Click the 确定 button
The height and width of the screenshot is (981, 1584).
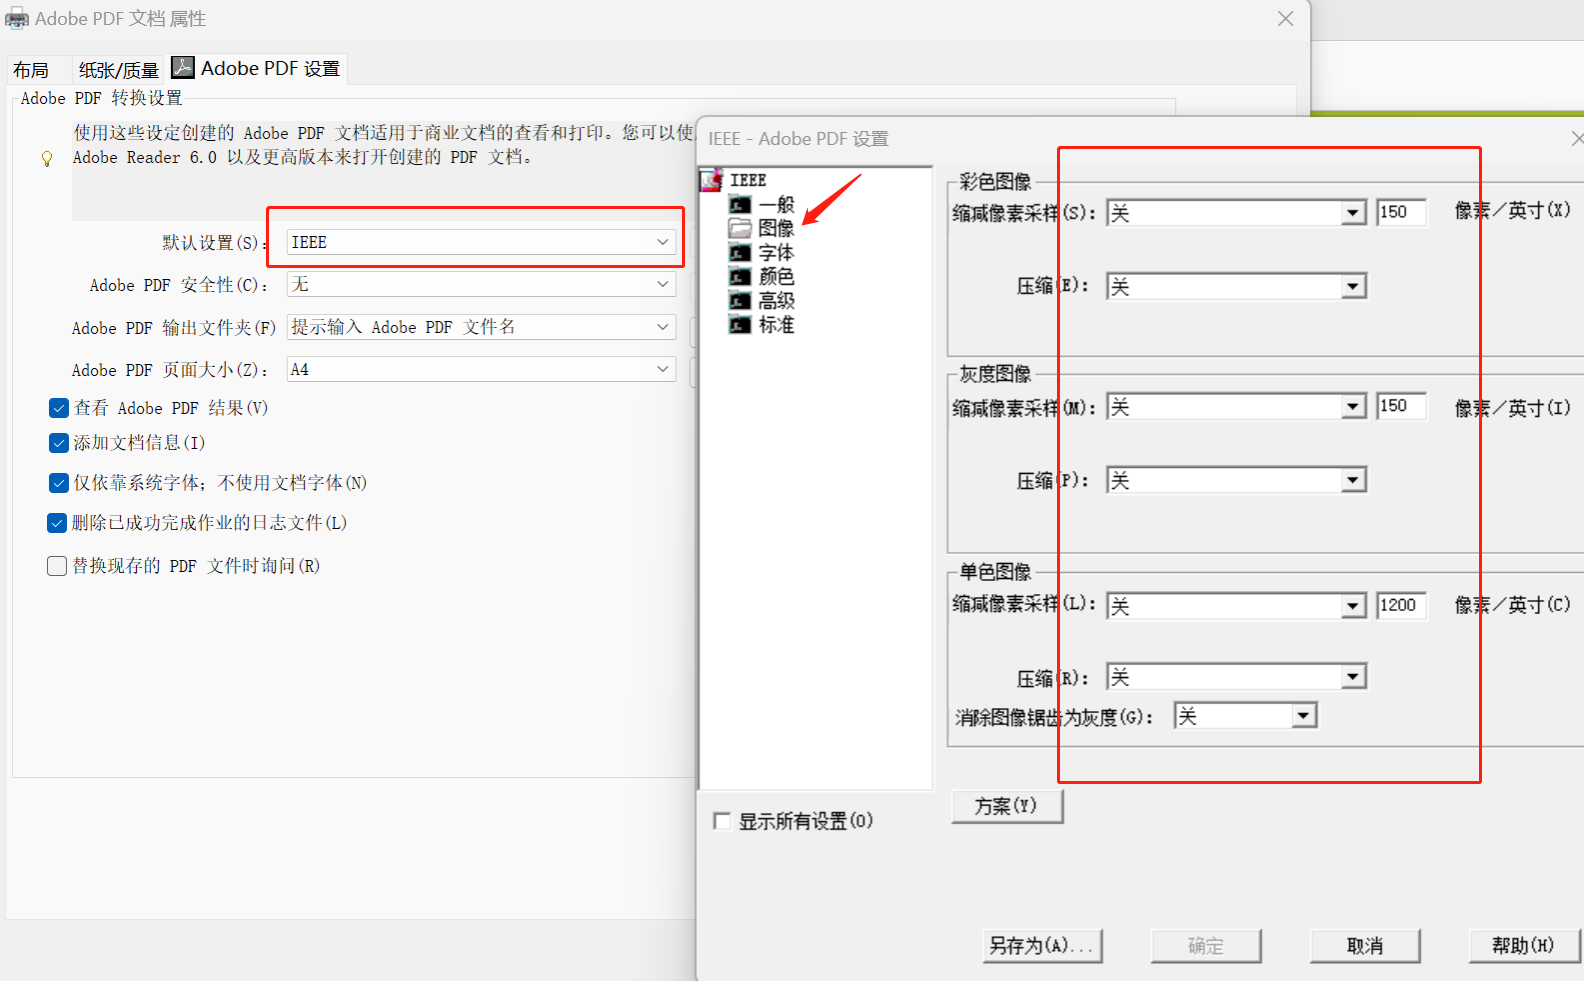point(1206,946)
